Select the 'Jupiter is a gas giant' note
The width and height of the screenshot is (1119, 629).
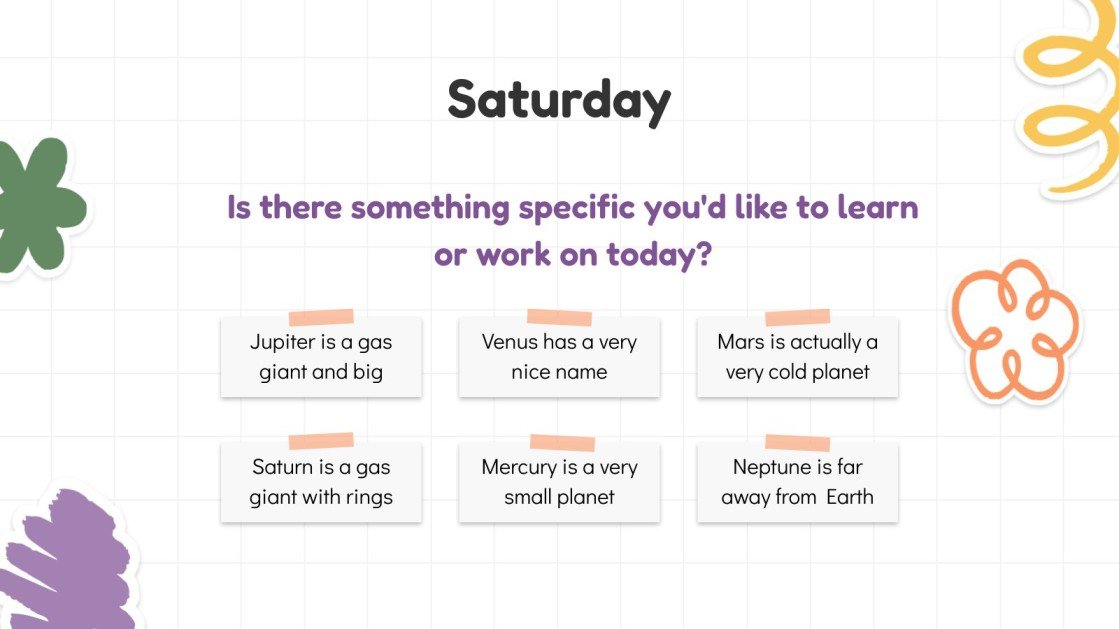(x=321, y=357)
